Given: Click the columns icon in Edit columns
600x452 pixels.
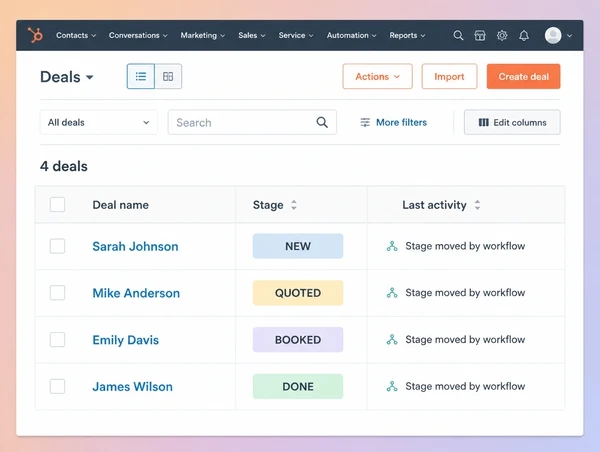Looking at the screenshot, I should point(484,122).
